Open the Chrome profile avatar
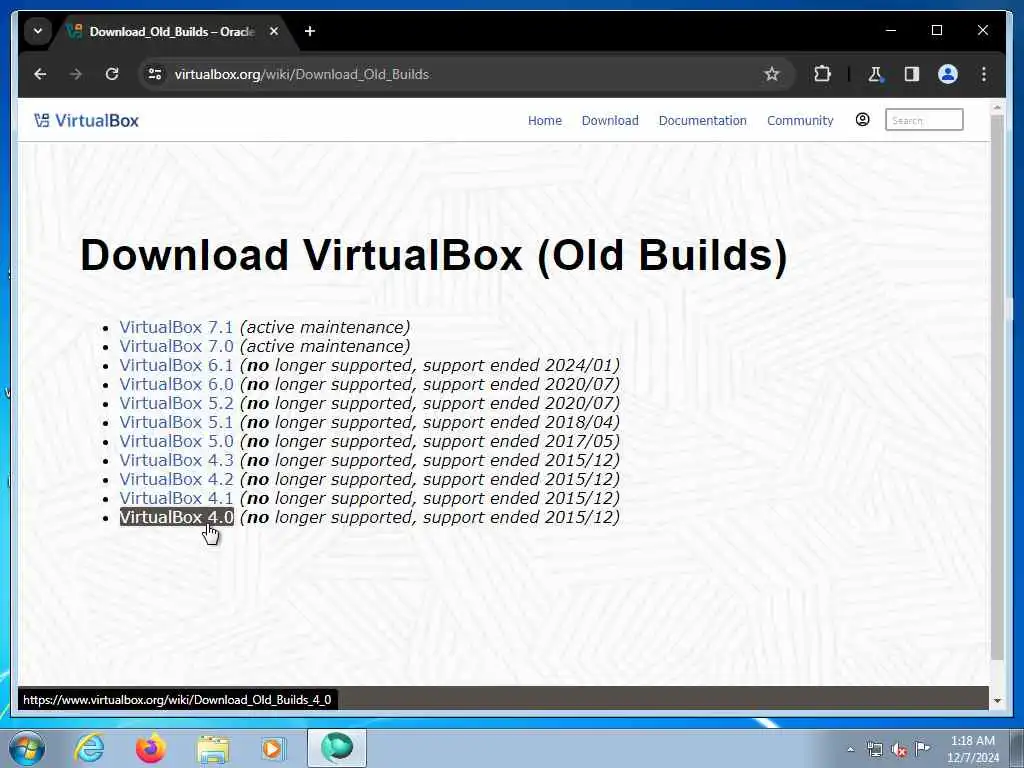1024x768 pixels. click(948, 74)
